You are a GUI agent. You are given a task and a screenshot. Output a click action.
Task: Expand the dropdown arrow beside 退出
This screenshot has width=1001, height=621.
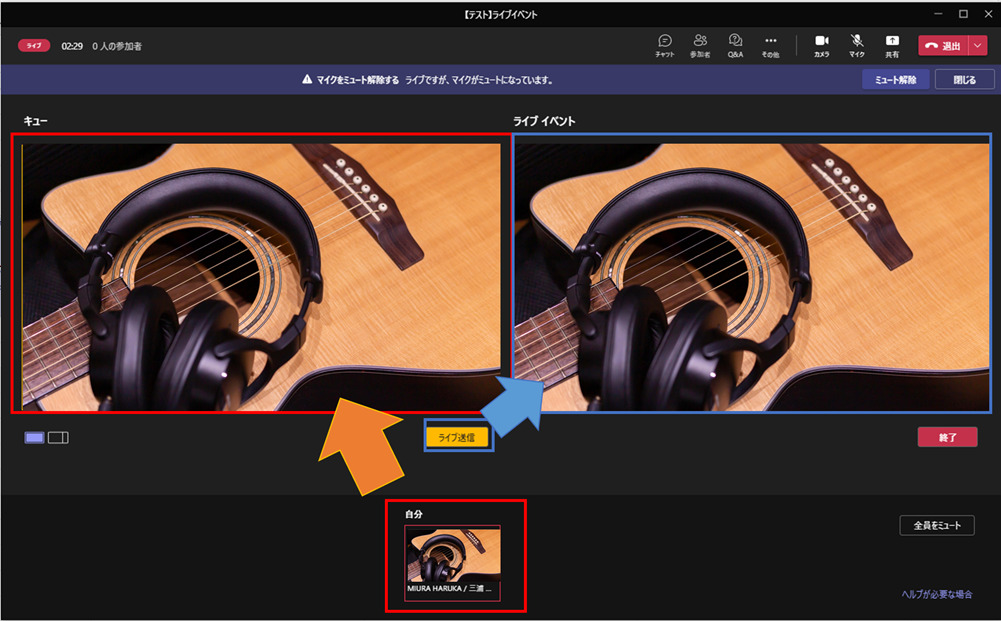pyautogui.click(x=978, y=46)
